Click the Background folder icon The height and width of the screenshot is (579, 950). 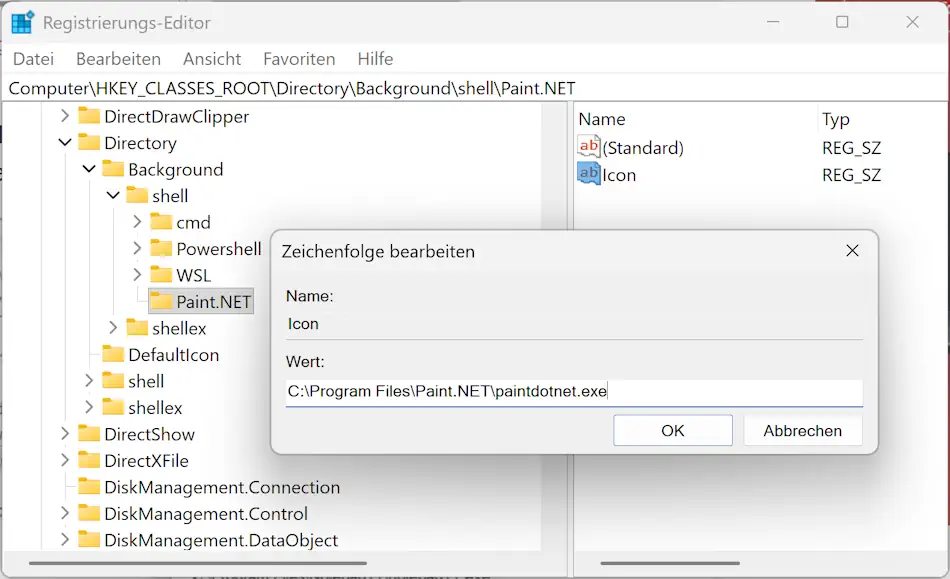(x=113, y=169)
